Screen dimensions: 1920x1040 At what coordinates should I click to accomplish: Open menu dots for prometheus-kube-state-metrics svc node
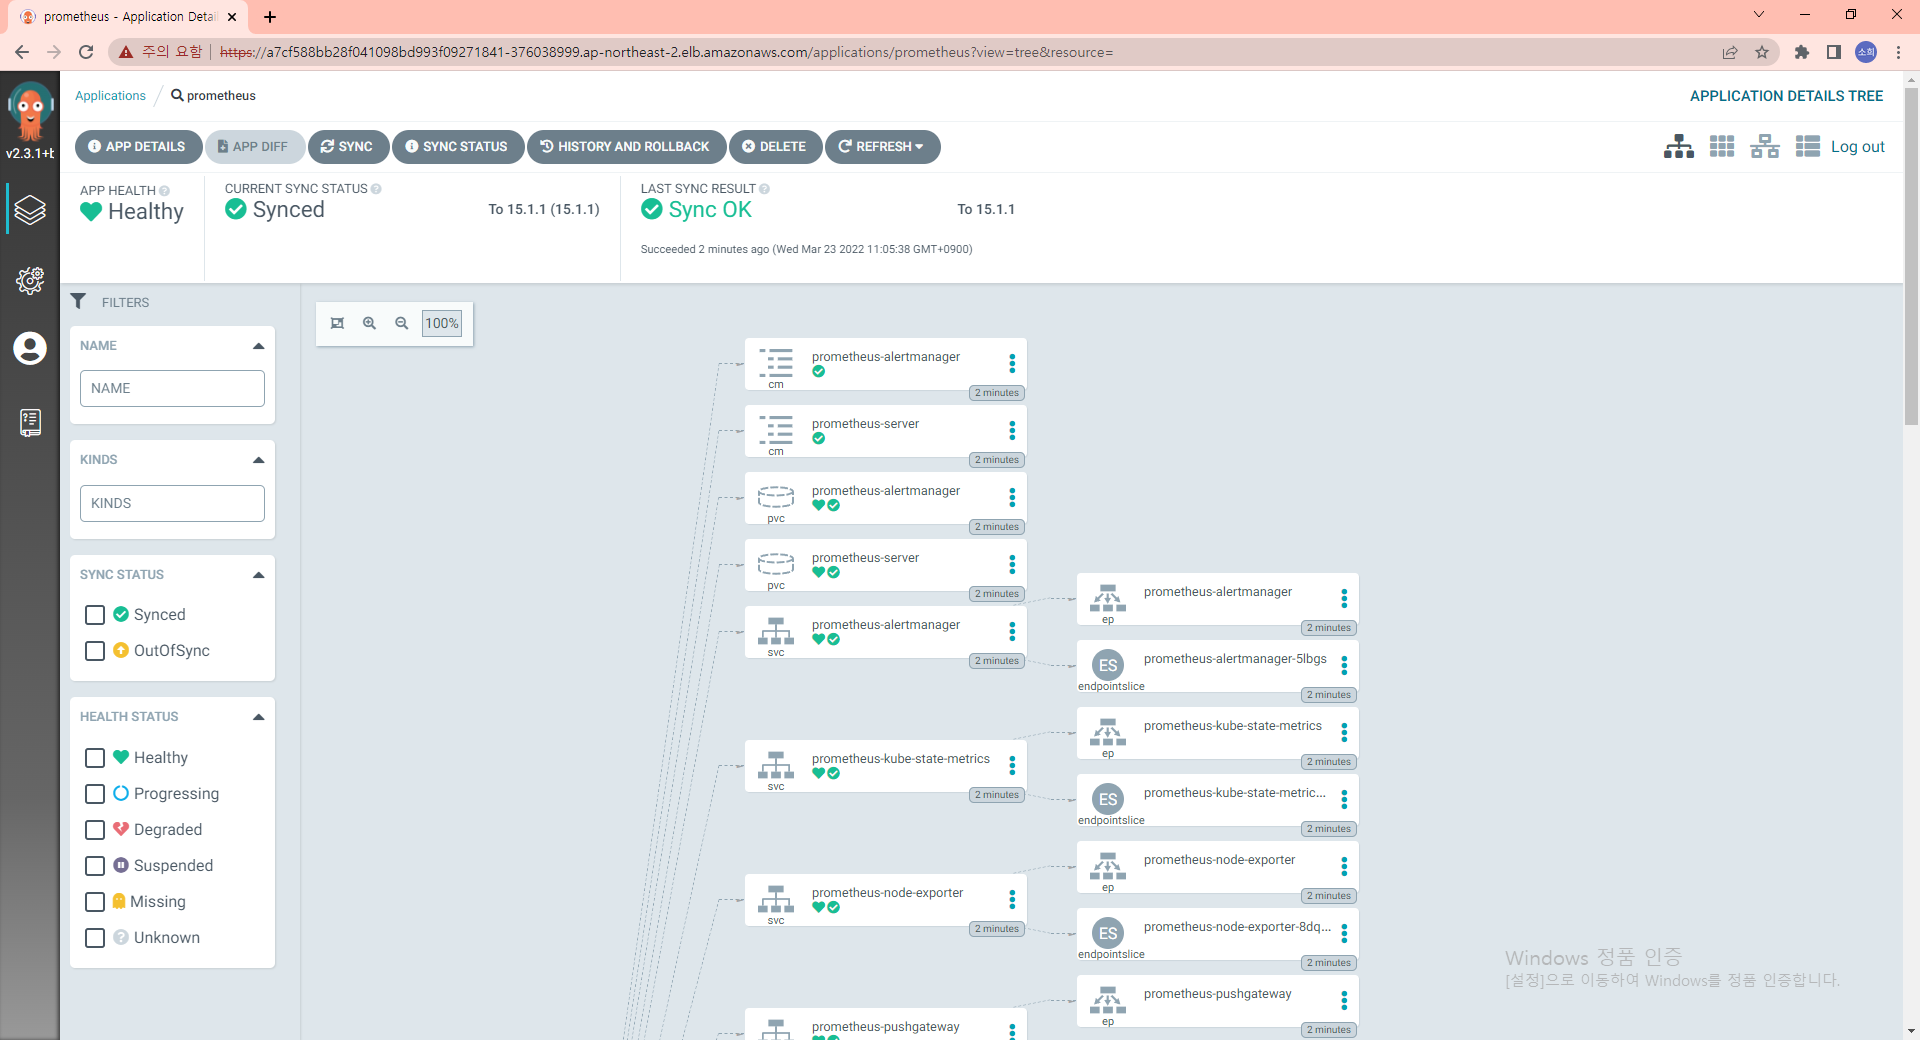click(1012, 765)
